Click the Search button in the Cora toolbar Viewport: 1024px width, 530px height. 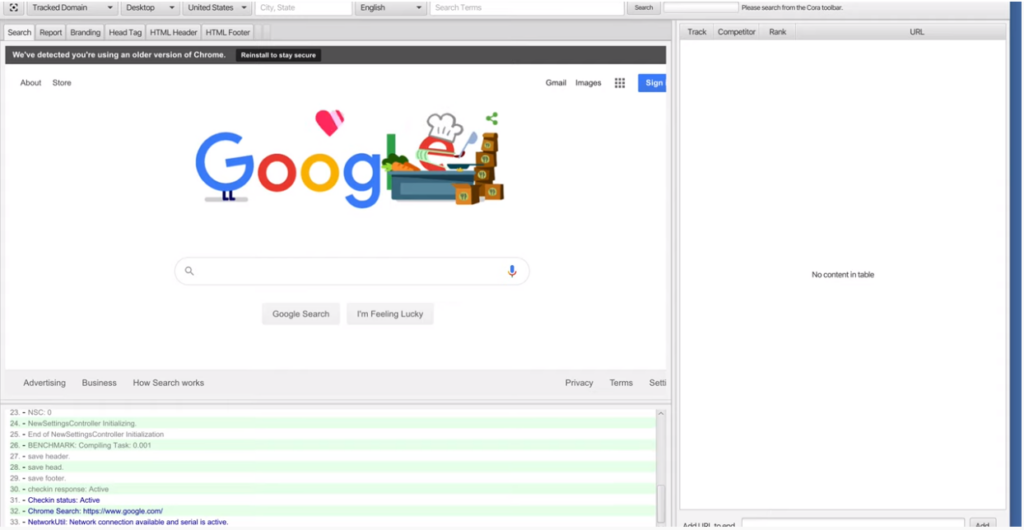click(x=643, y=8)
